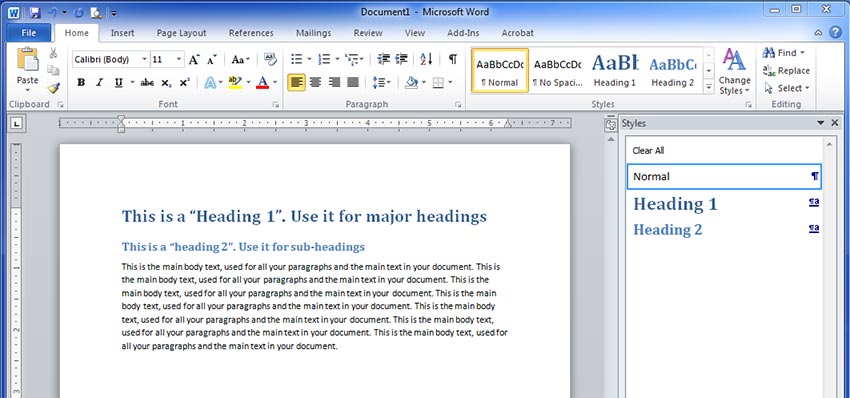Click the Save icon in quick access toolbar
The height and width of the screenshot is (398, 850).
pos(35,12)
